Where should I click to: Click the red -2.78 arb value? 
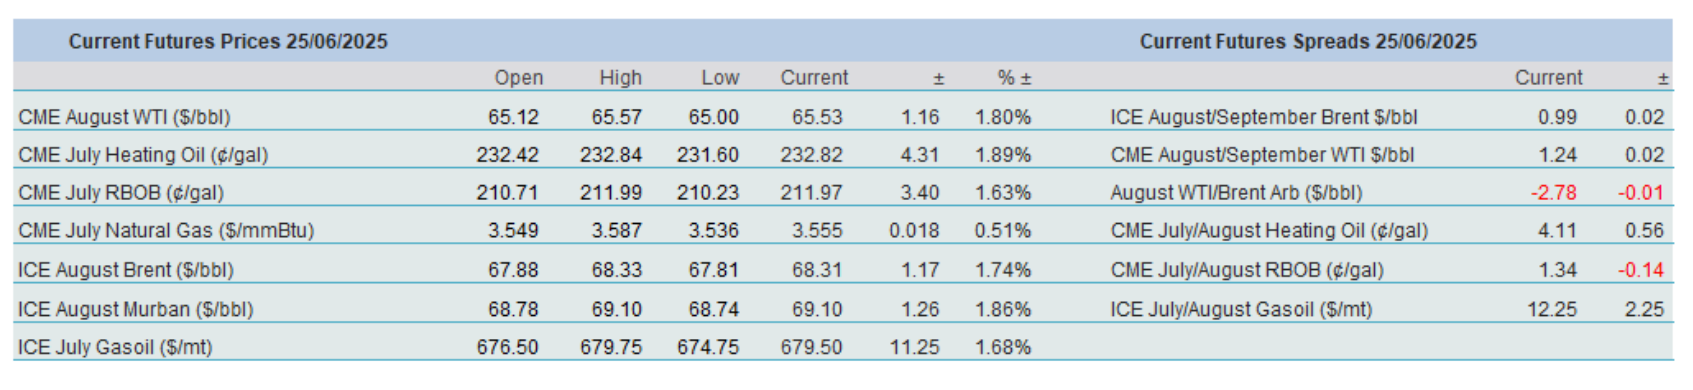coord(1553,193)
